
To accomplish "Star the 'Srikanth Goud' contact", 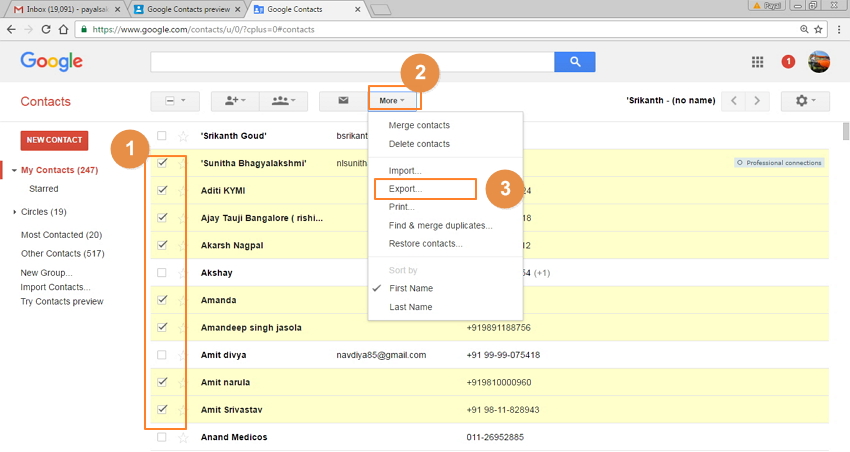I will pos(182,135).
